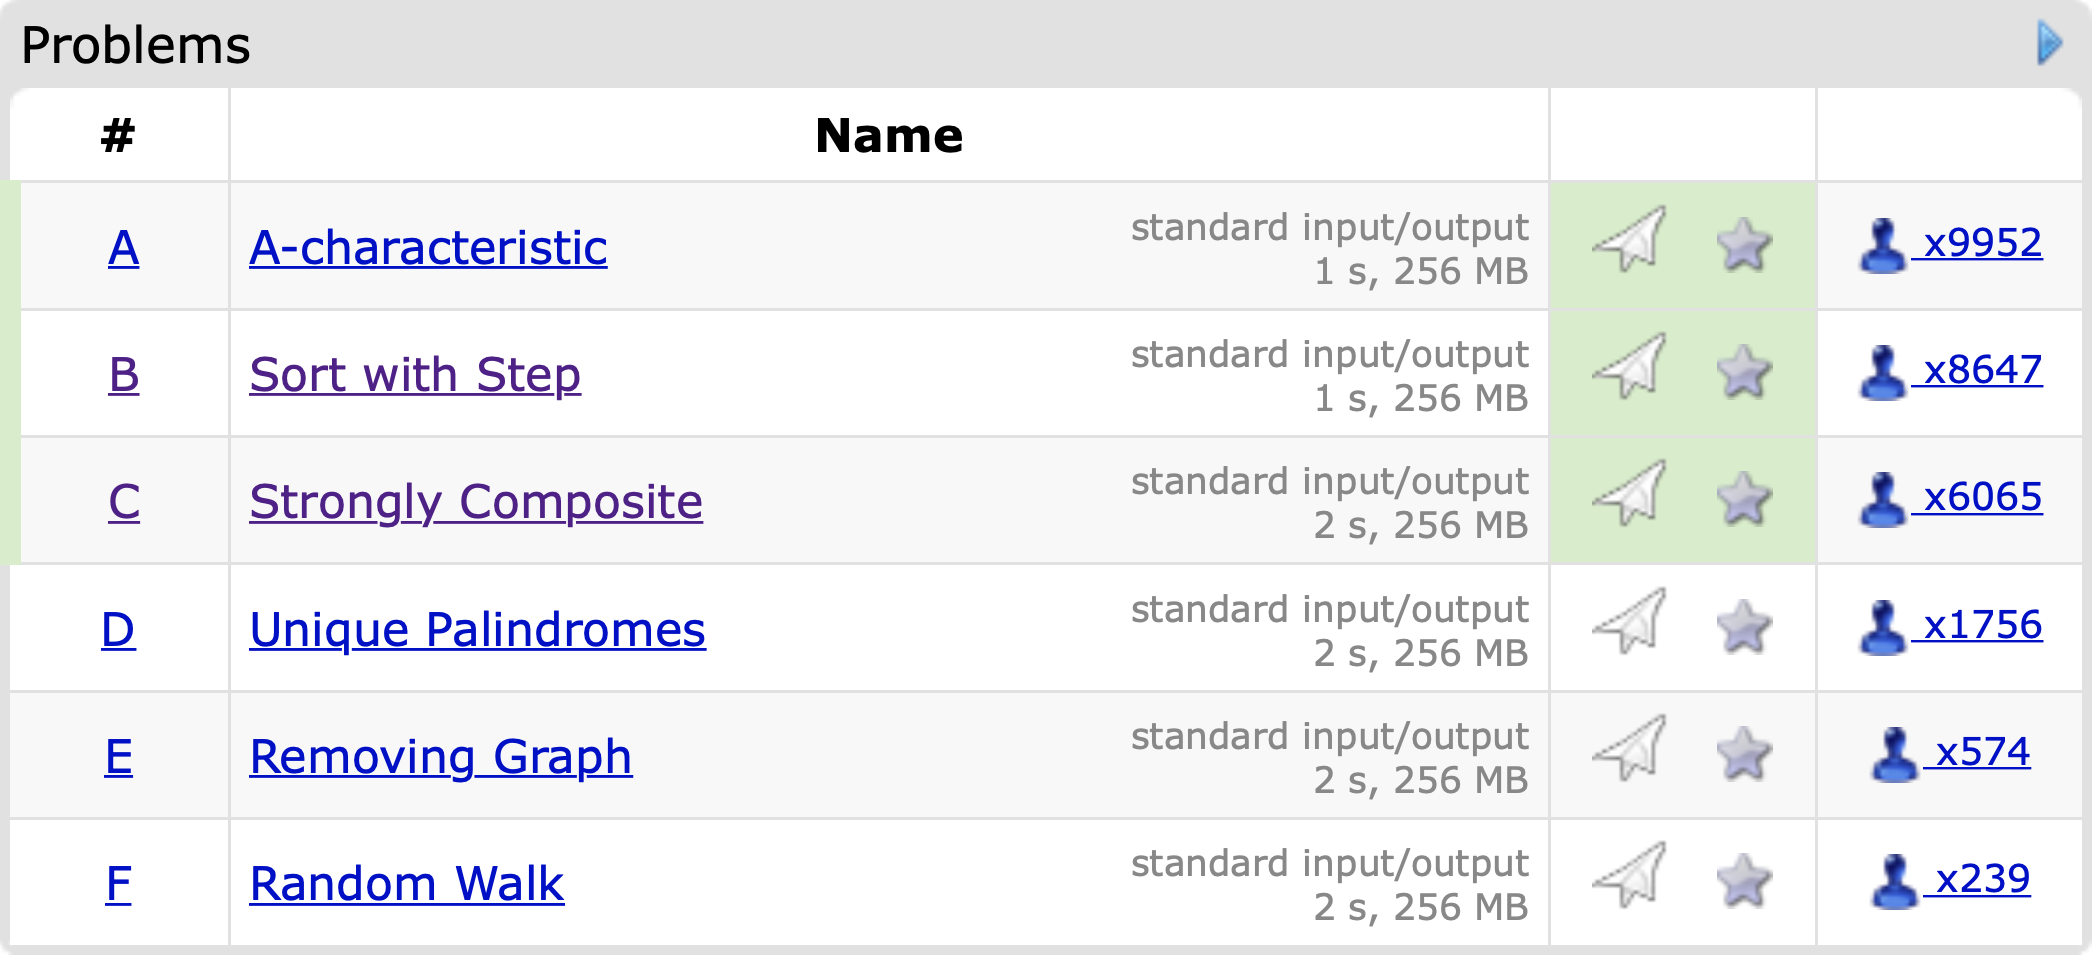This screenshot has height=958, width=2096.
Task: Toggle favorite star for Random Walk
Action: click(1744, 882)
